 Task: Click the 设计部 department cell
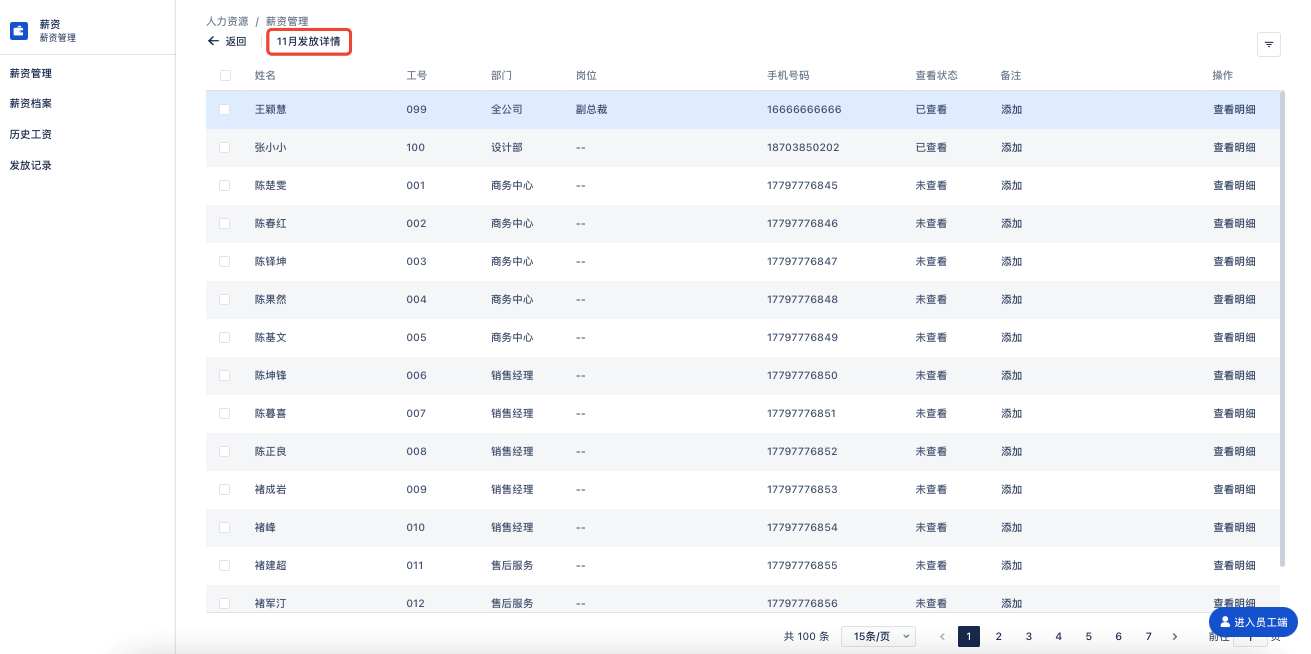507,147
